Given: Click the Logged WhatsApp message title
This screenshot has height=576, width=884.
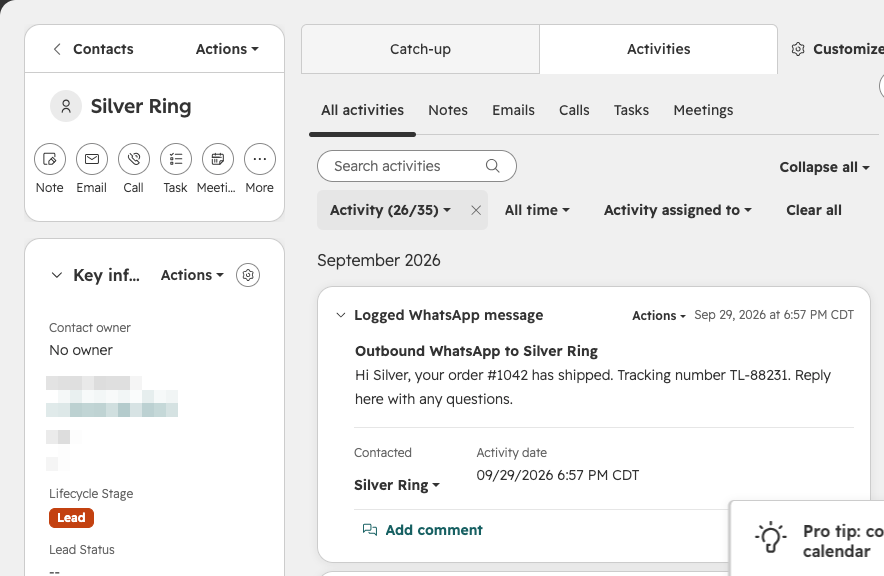Looking at the screenshot, I should click(x=449, y=315).
